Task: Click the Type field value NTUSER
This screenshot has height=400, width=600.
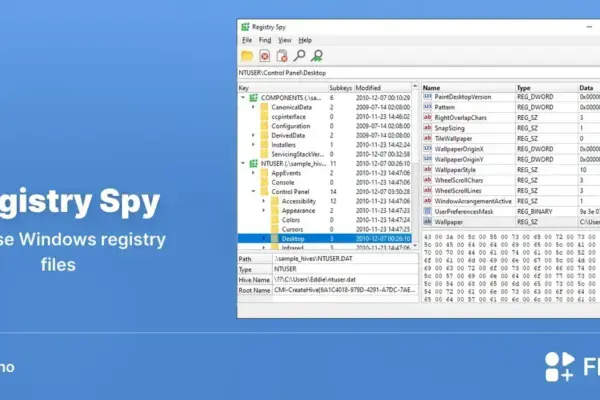Action: 346,269
